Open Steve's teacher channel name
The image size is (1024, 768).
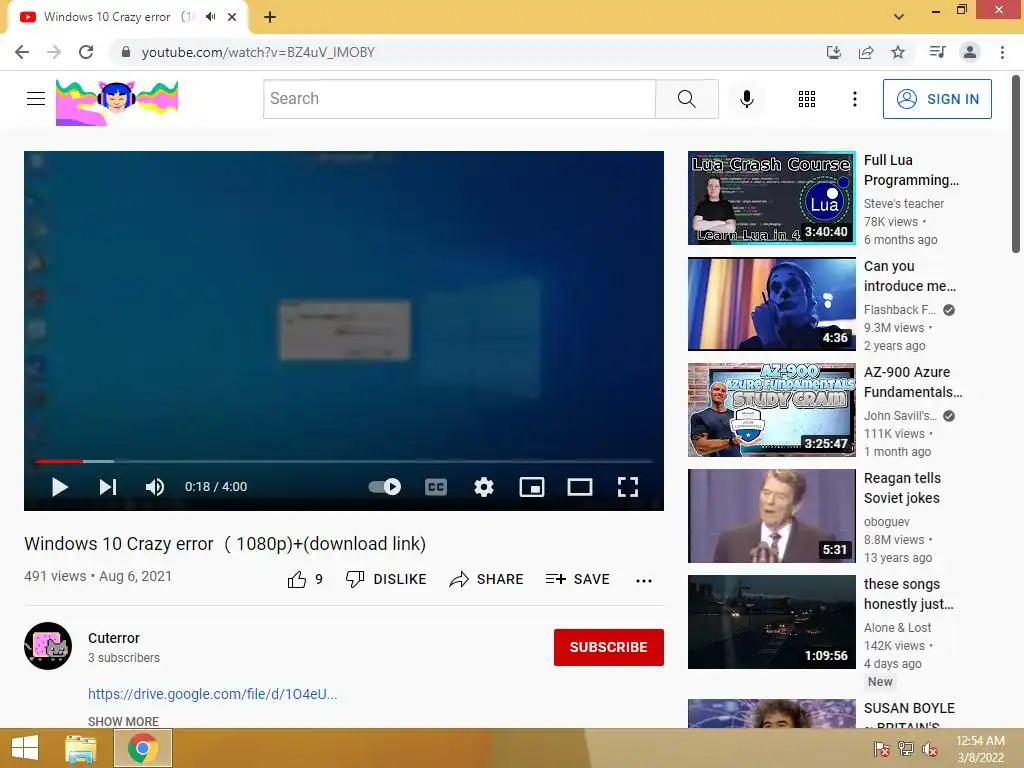904,204
